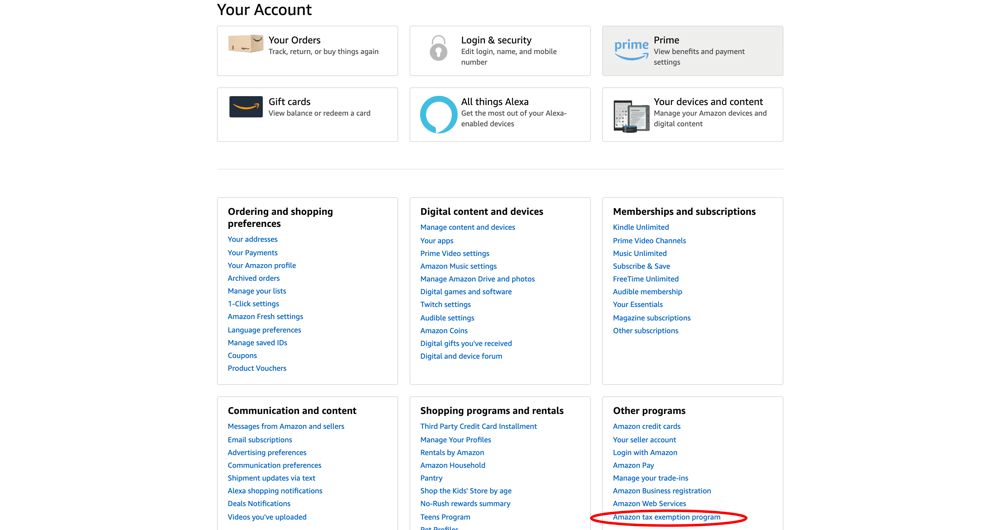
Task: Open Alexa shopping notifications
Action: point(274,491)
